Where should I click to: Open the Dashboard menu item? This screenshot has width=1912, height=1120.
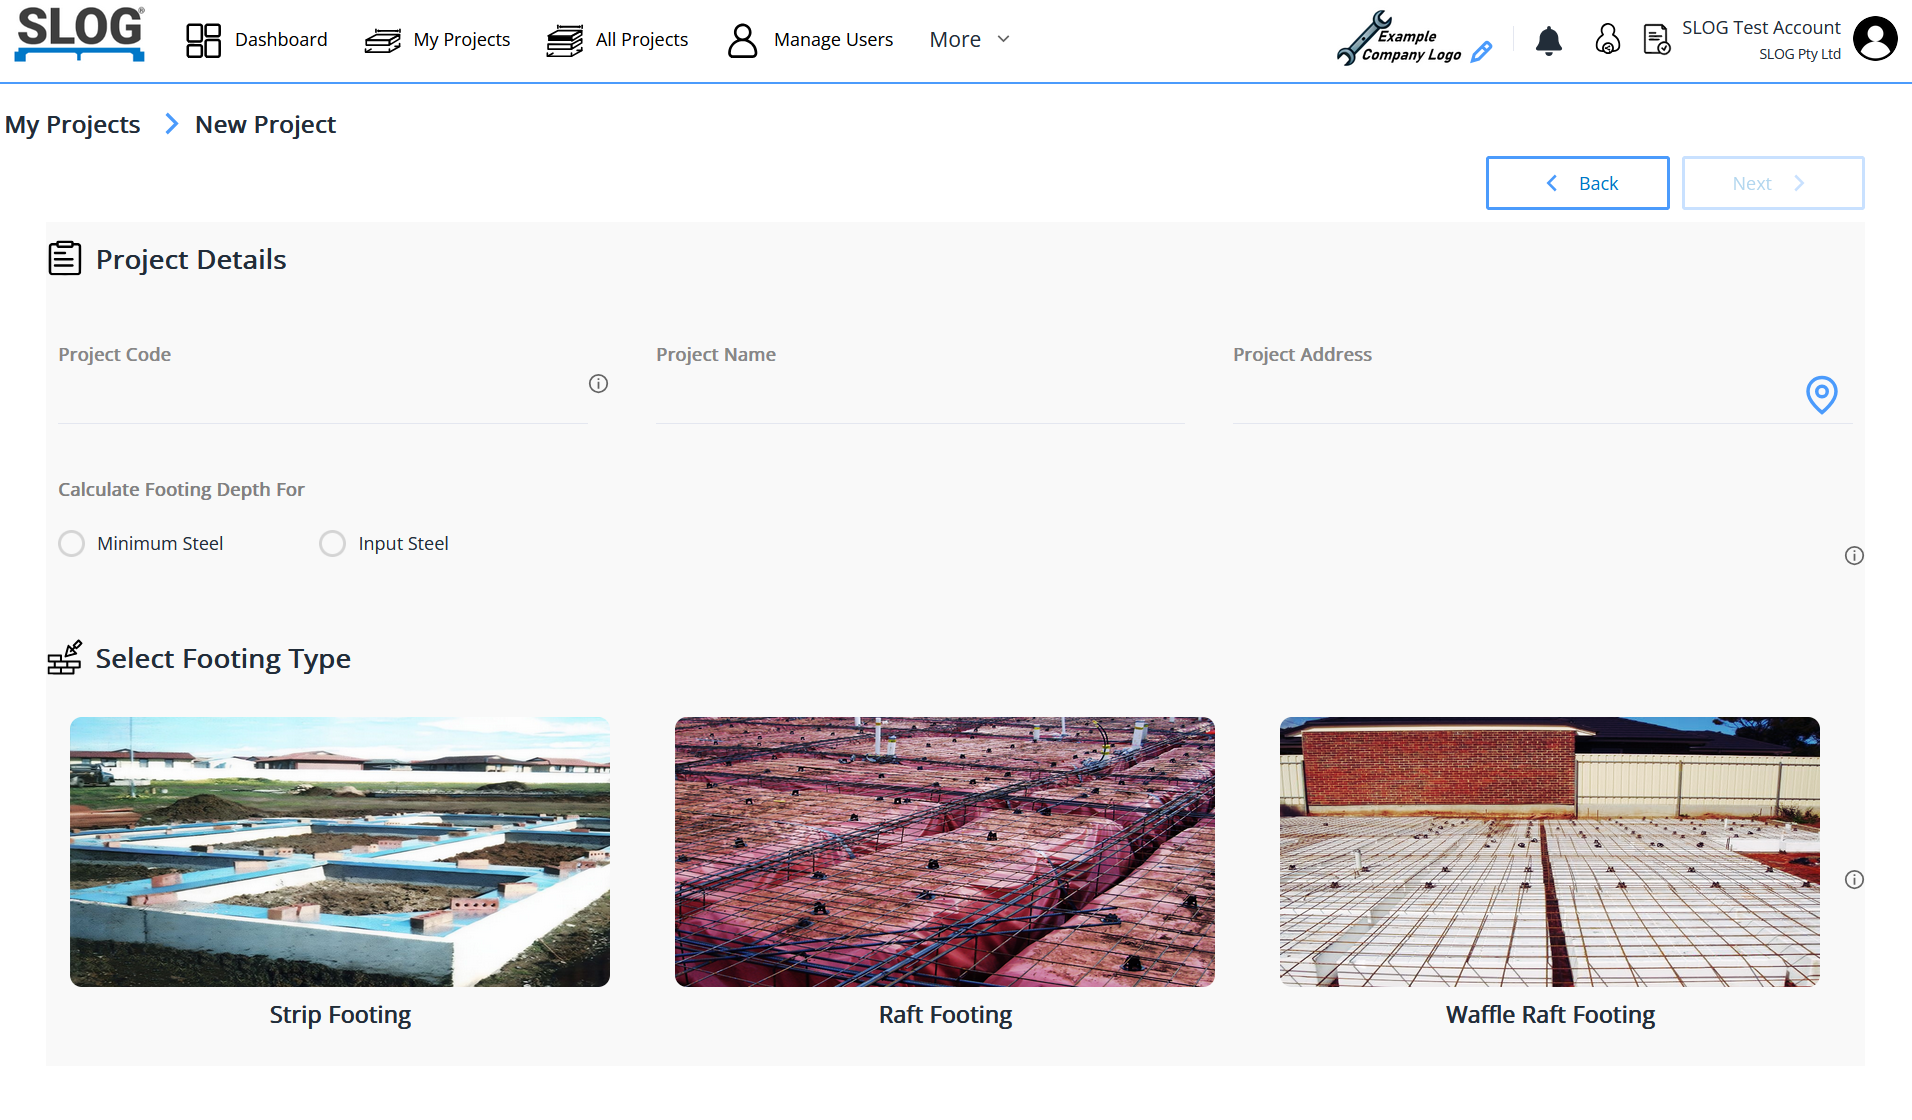tap(257, 40)
